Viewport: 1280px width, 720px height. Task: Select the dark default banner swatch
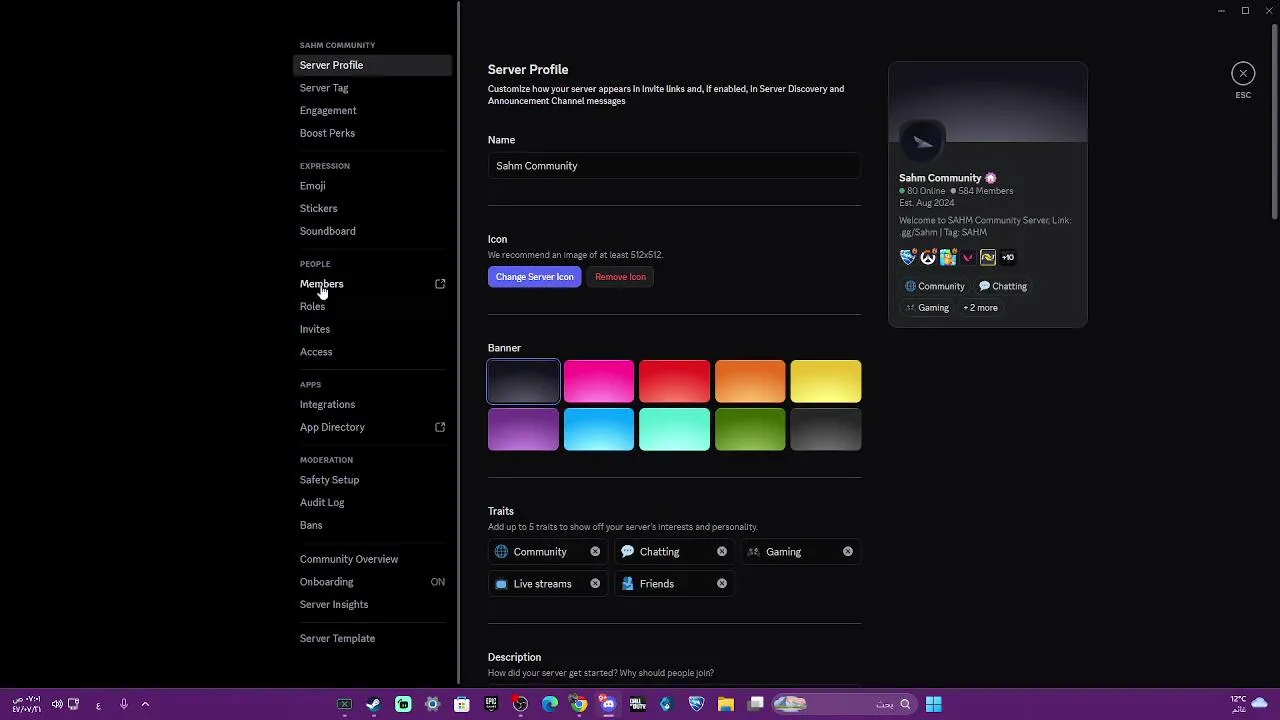click(x=523, y=381)
